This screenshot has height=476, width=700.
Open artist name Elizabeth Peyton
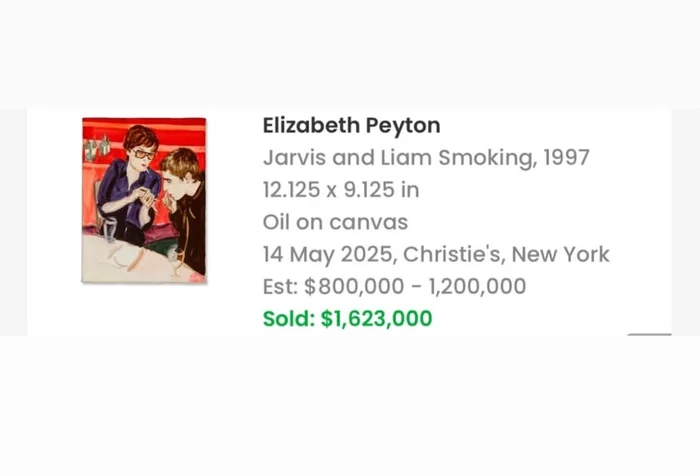[x=351, y=126]
